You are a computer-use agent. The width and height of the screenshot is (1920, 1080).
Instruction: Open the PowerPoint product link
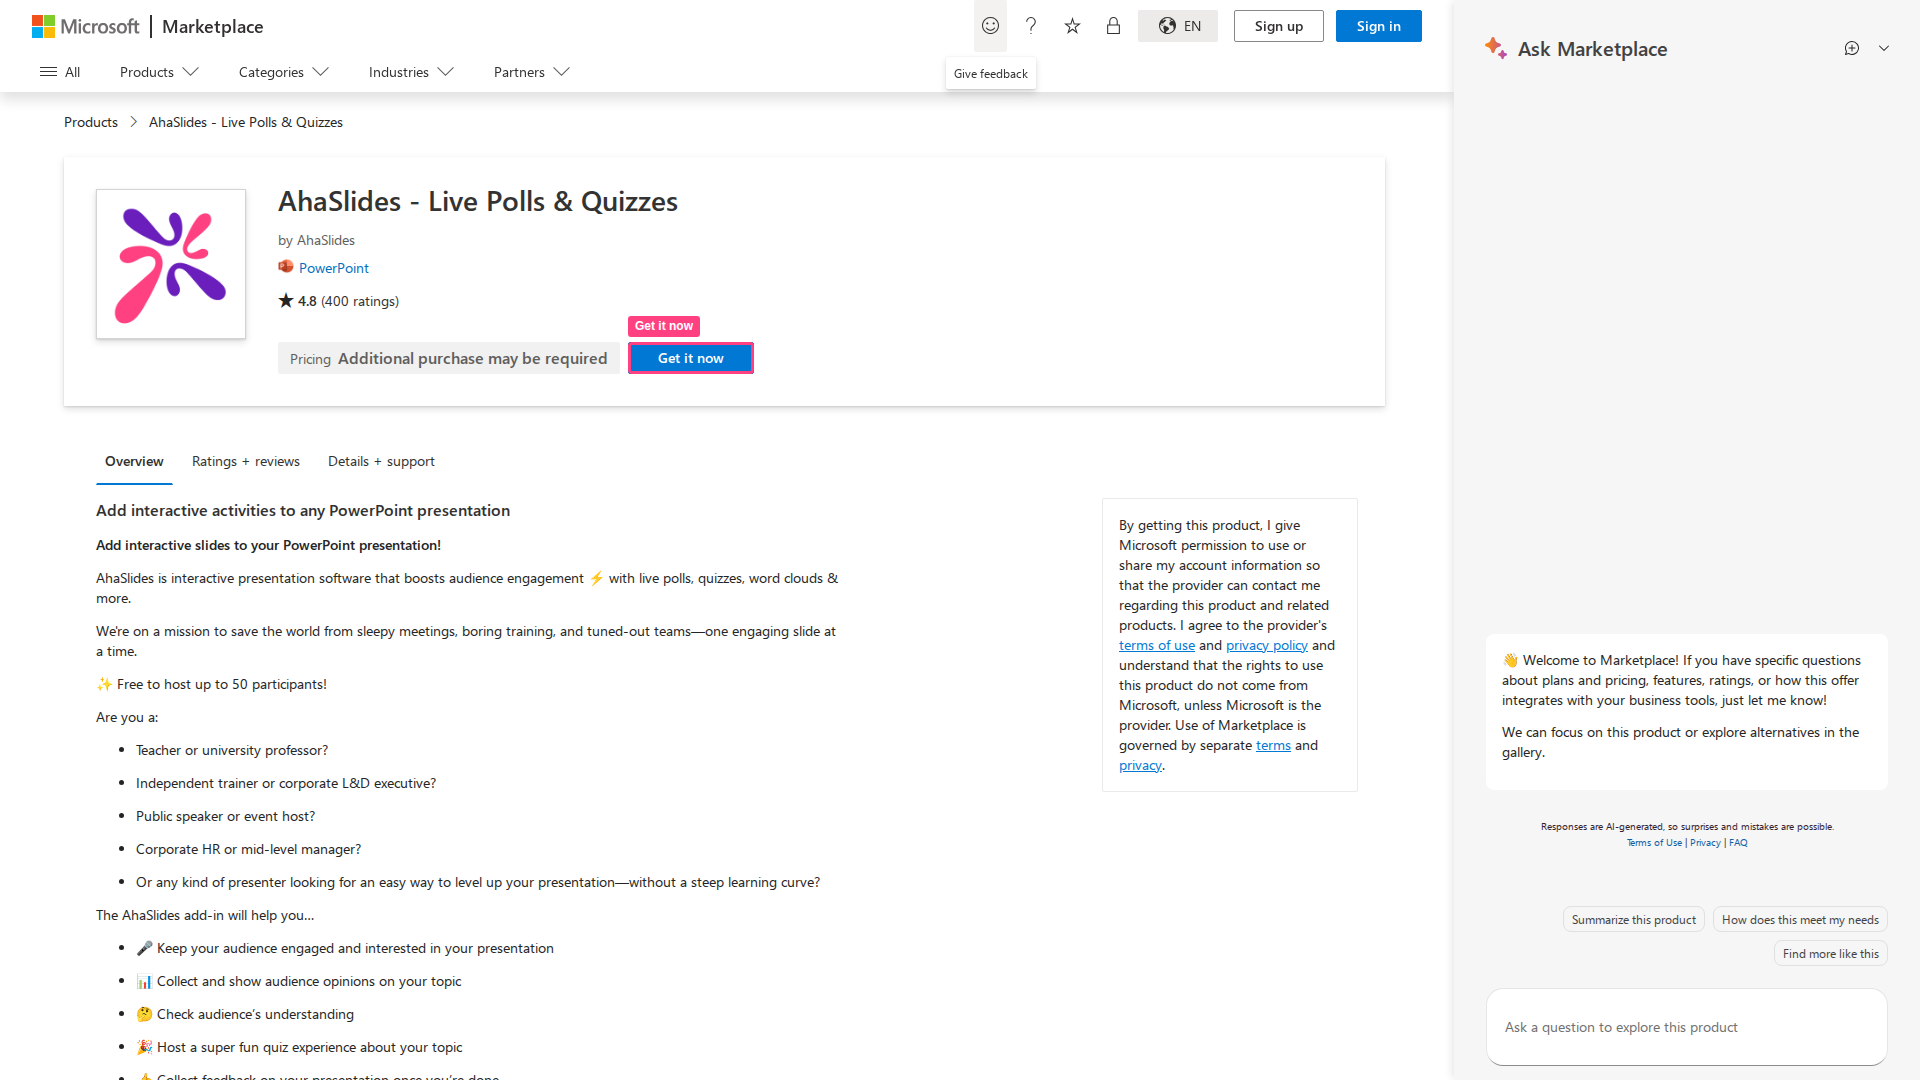(x=334, y=268)
